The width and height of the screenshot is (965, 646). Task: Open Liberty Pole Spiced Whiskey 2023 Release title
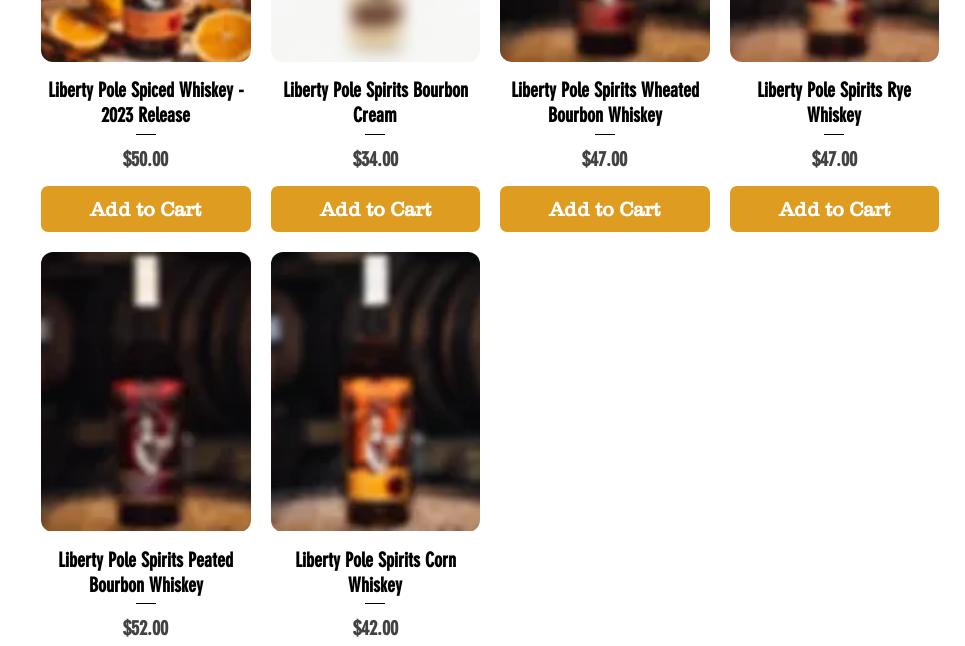point(146,102)
